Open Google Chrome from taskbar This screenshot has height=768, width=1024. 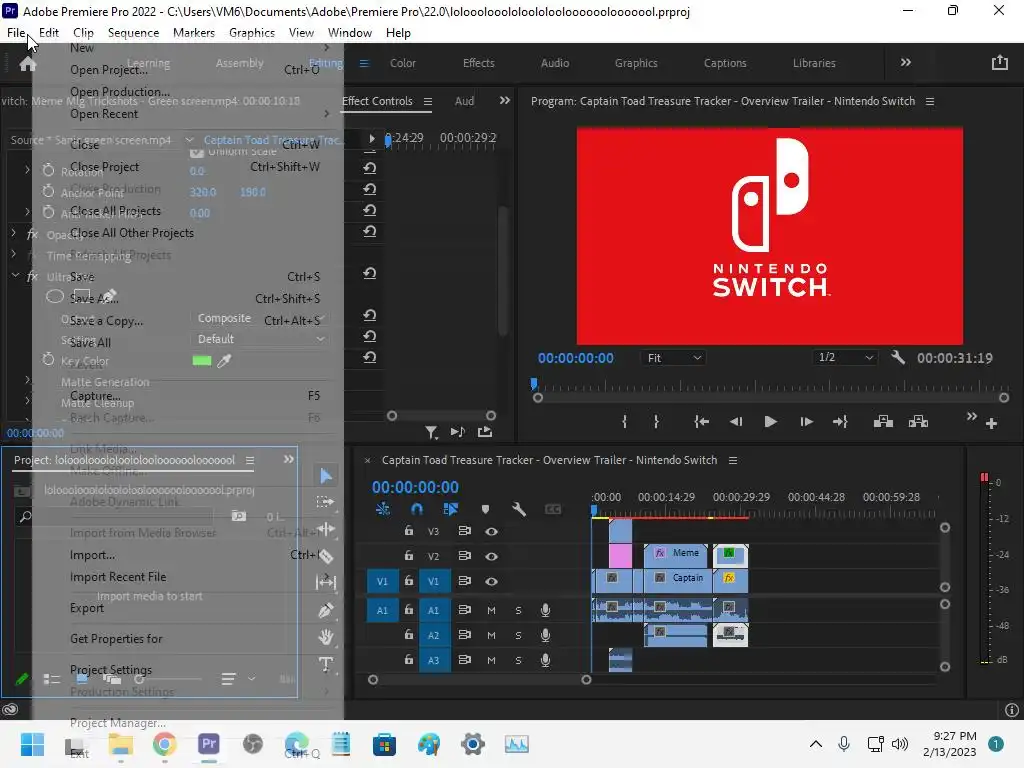pos(165,744)
